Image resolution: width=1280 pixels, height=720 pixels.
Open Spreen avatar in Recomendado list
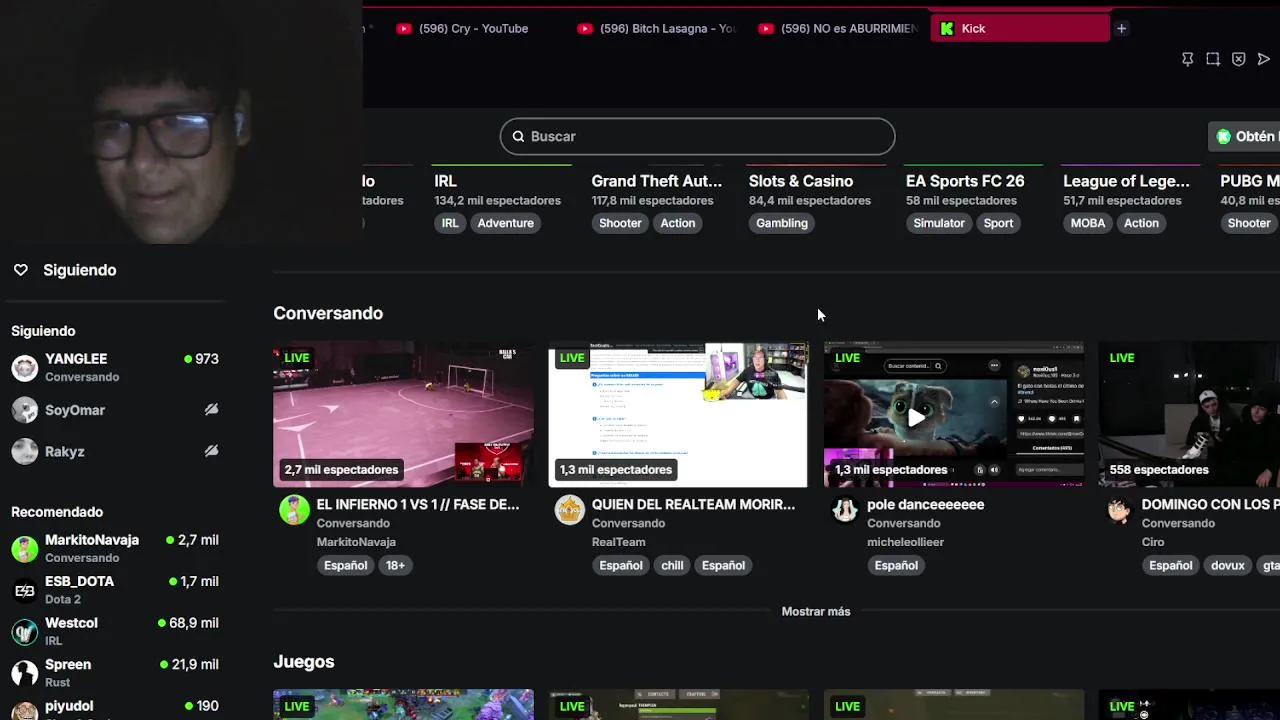[x=25, y=673]
